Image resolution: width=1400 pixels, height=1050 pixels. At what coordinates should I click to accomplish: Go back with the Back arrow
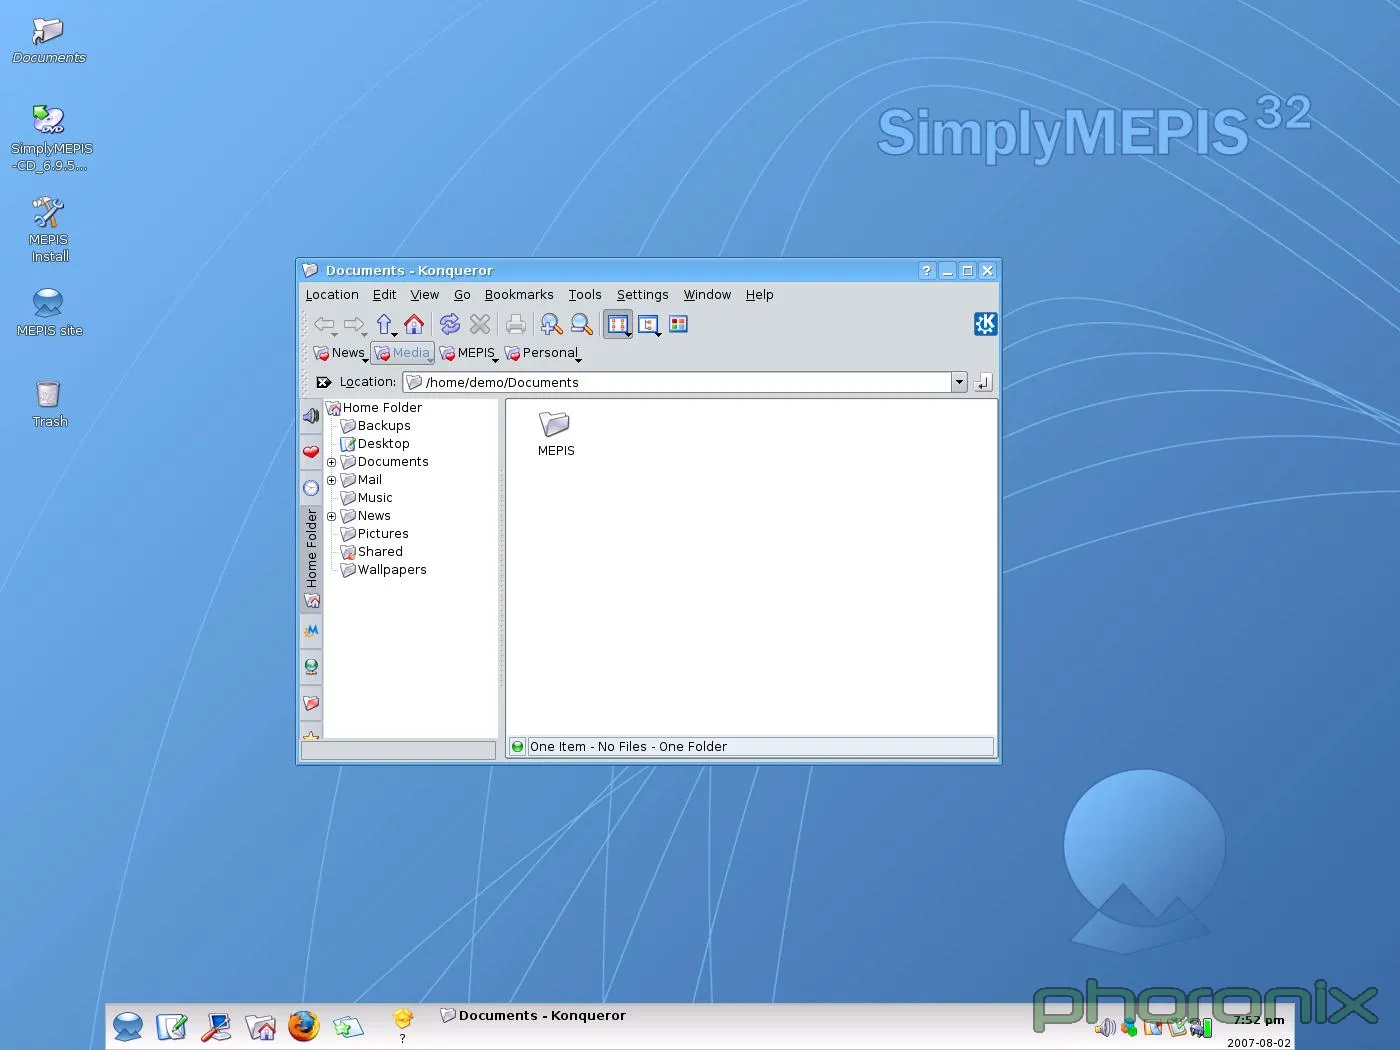[x=324, y=324]
